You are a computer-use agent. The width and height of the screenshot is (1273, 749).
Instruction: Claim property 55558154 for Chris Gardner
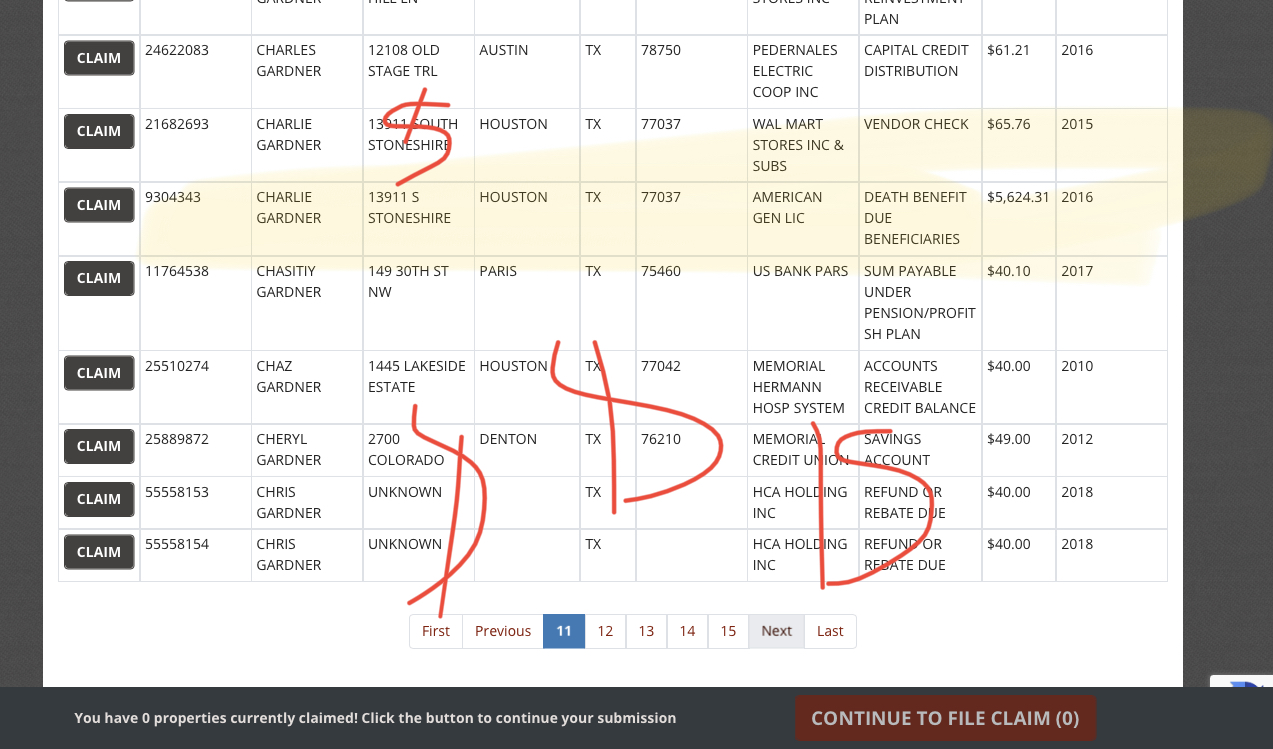coord(99,552)
